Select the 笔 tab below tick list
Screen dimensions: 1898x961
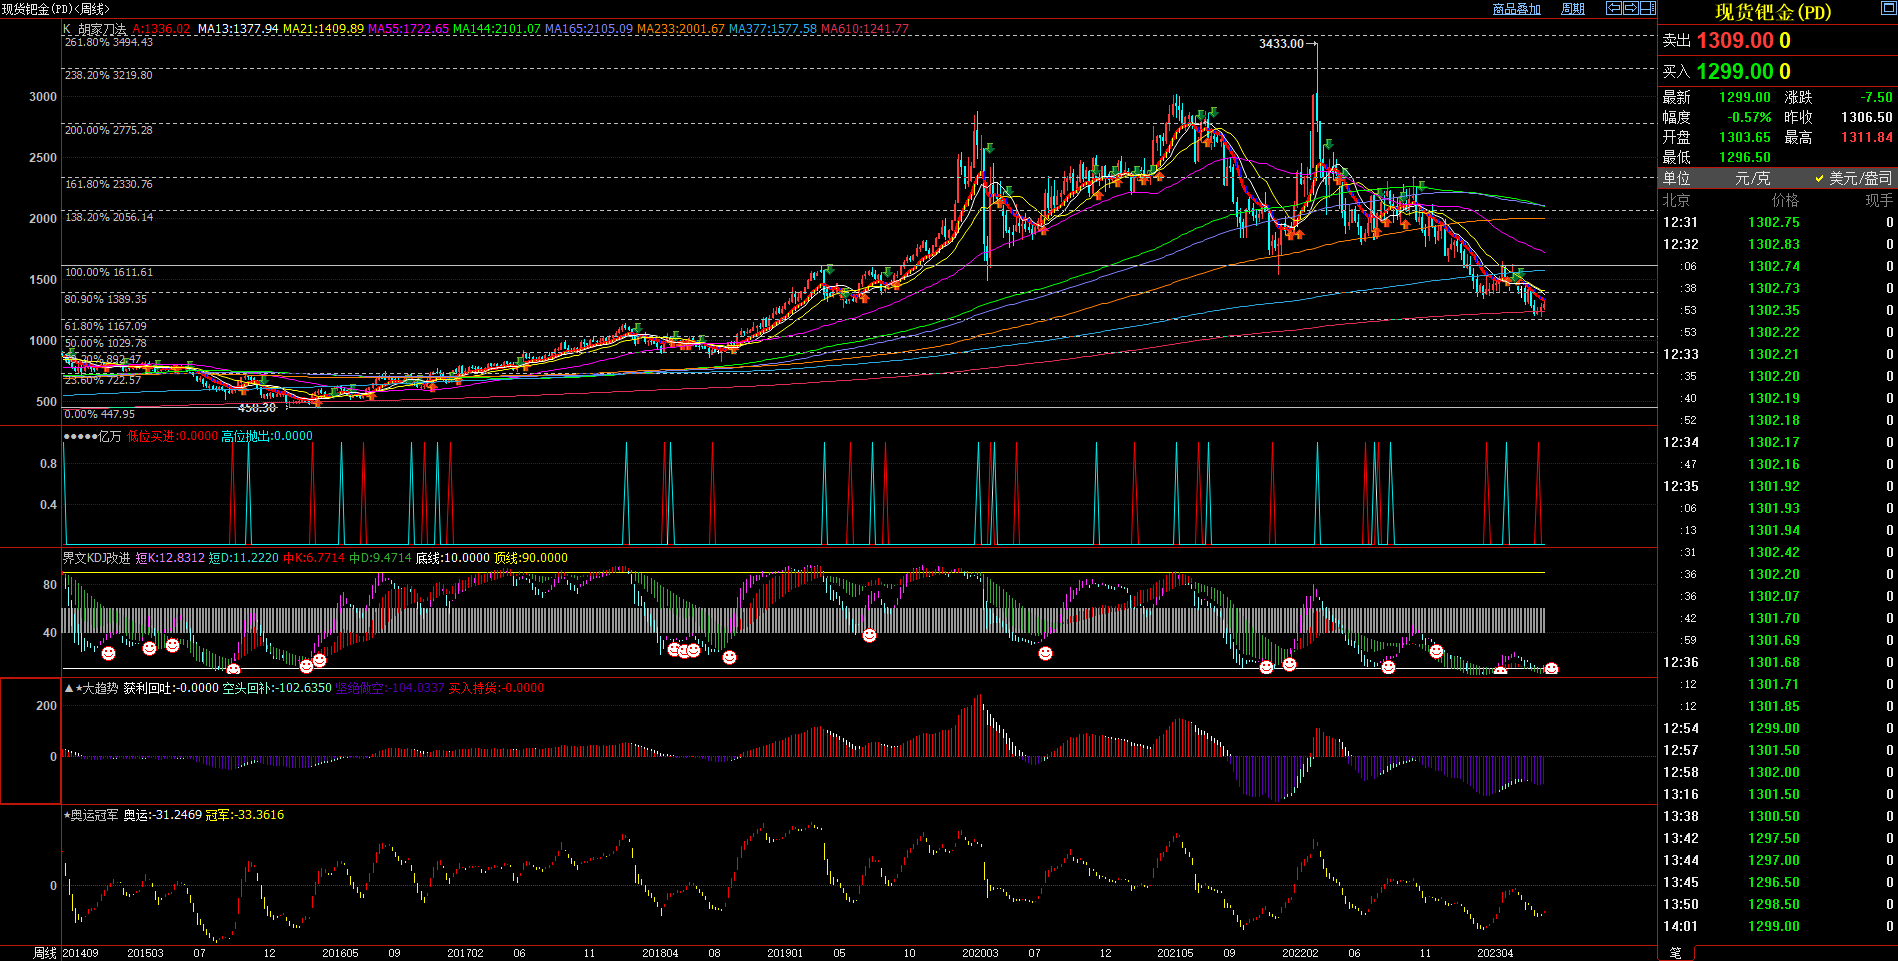1676,953
